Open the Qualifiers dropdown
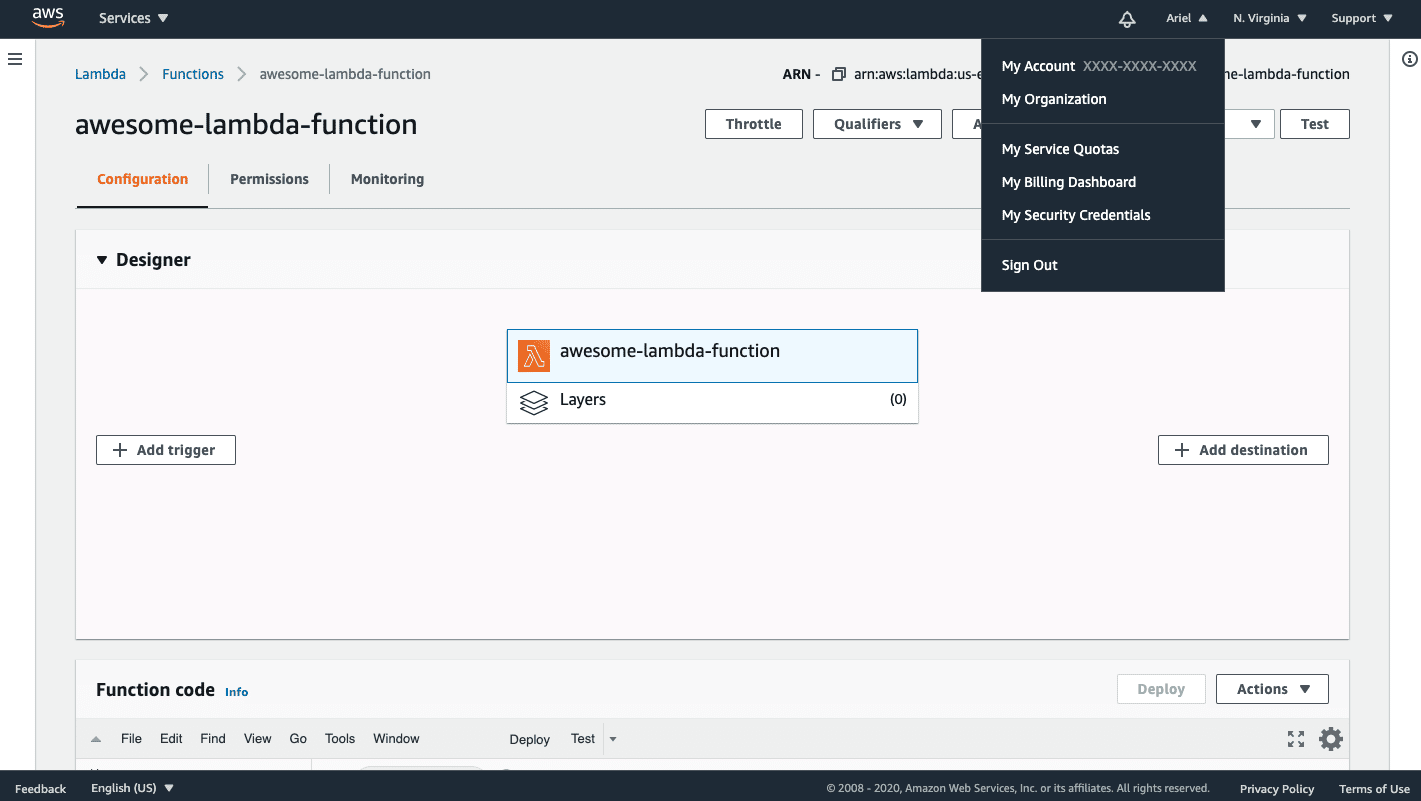The height and width of the screenshot is (801, 1421). pyautogui.click(x=878, y=124)
